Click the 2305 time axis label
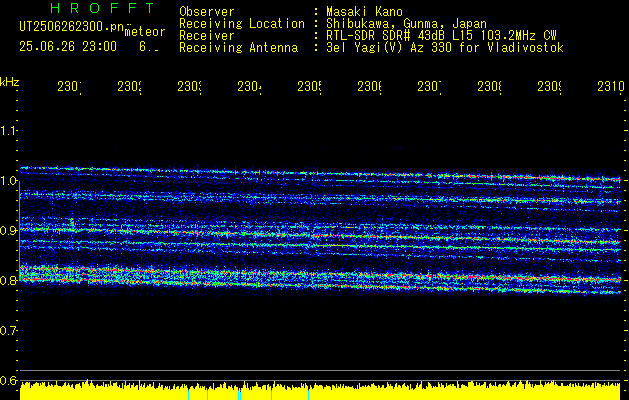The image size is (629, 400). tap(310, 86)
